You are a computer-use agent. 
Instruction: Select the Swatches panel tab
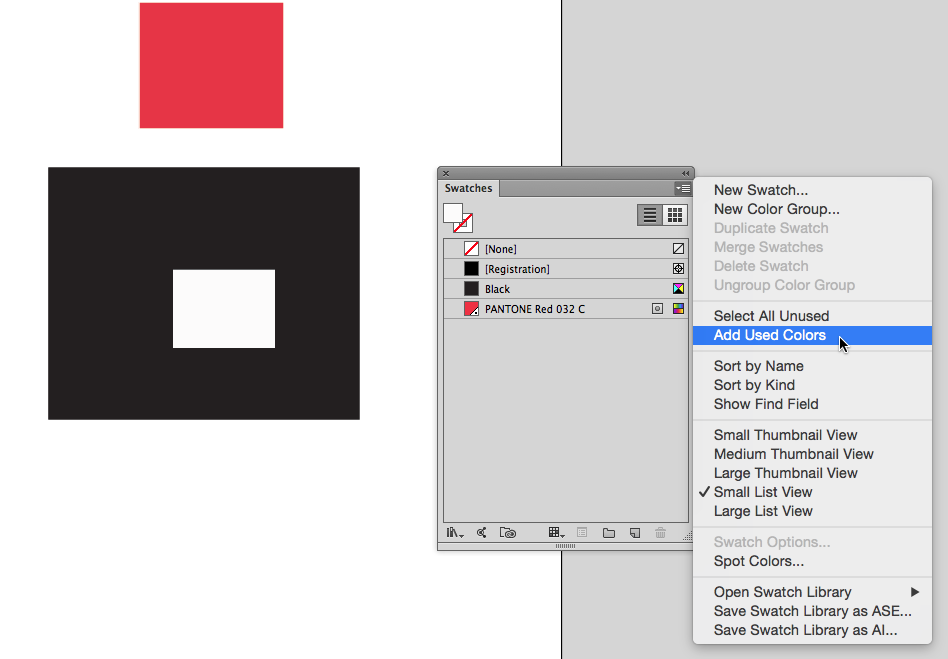(468, 188)
